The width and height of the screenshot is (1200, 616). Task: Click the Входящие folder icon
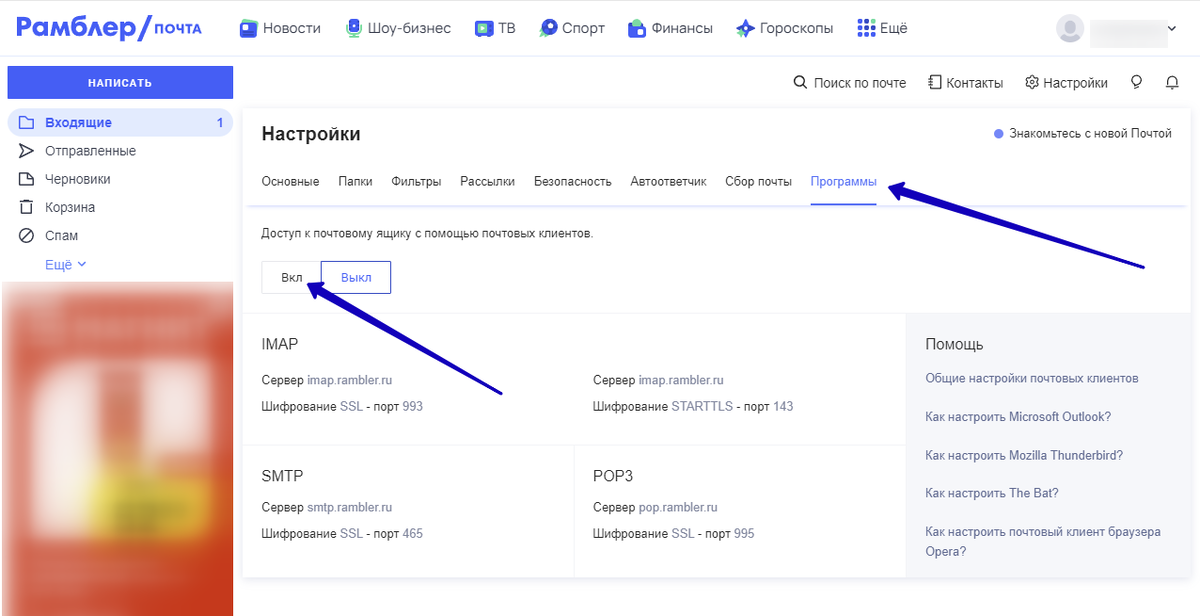click(x=27, y=123)
